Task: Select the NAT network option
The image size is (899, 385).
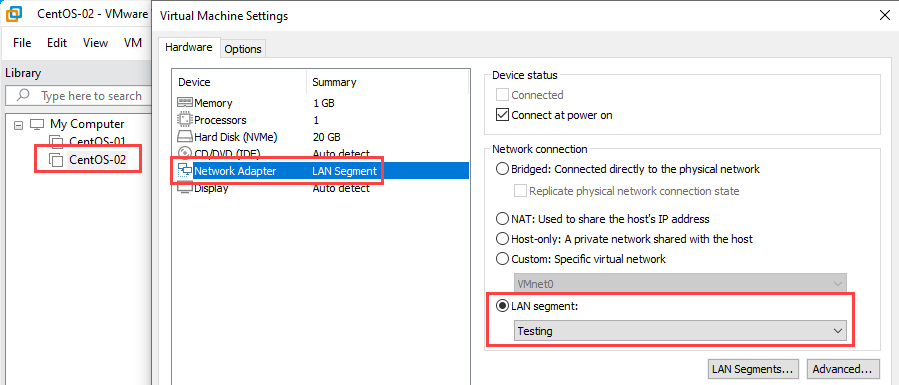Action: click(x=502, y=219)
